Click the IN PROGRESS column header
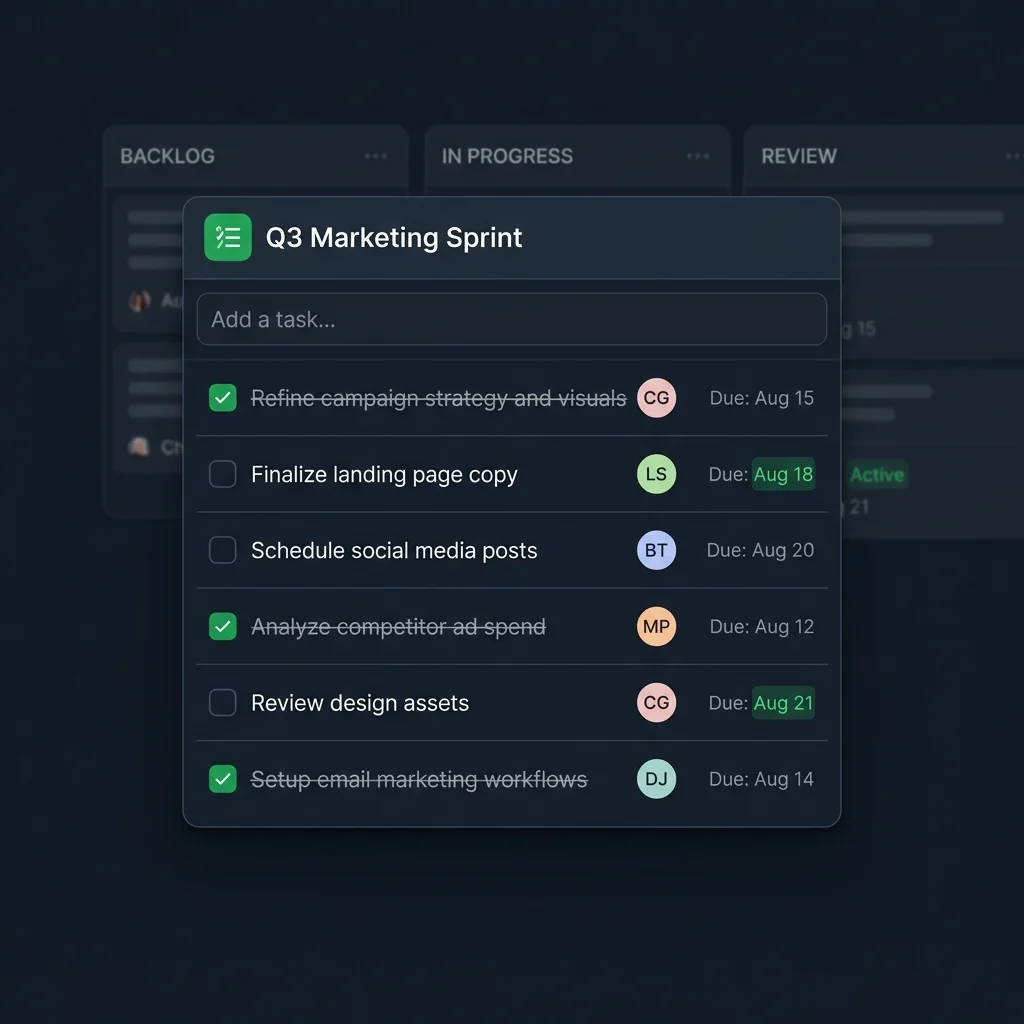The height and width of the screenshot is (1024, 1024). point(507,156)
